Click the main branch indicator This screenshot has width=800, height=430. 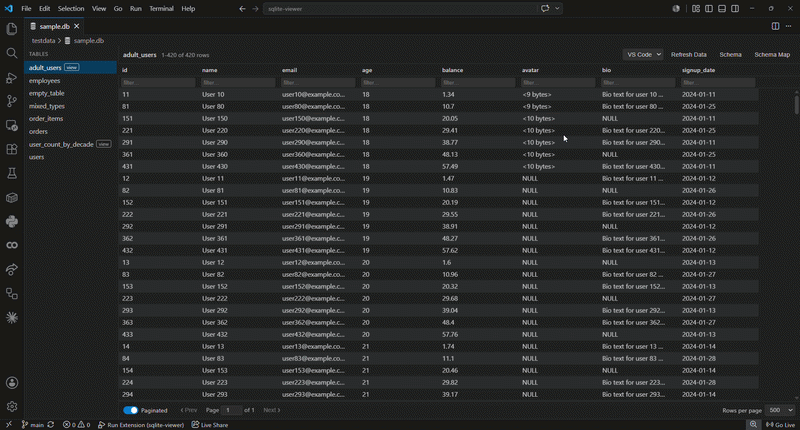pos(33,425)
